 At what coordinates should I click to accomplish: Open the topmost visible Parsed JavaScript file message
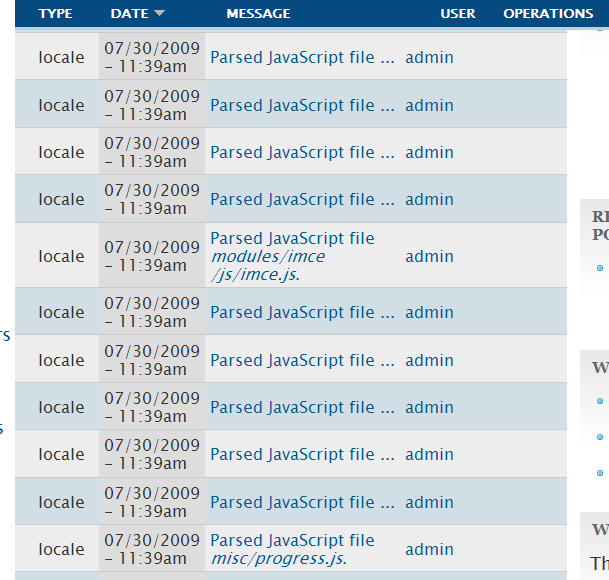click(x=302, y=57)
